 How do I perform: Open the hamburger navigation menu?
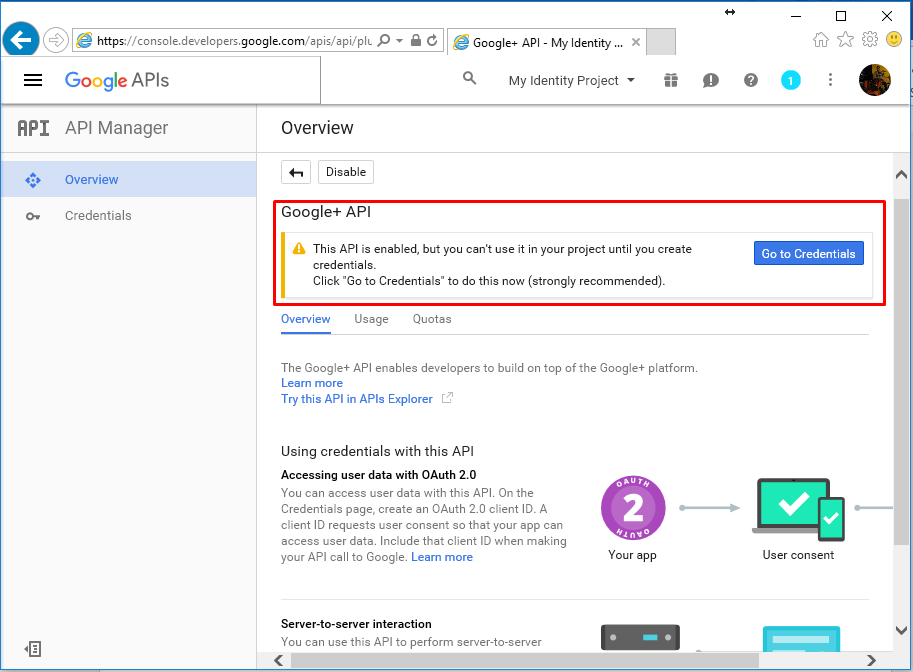pyautogui.click(x=33, y=80)
